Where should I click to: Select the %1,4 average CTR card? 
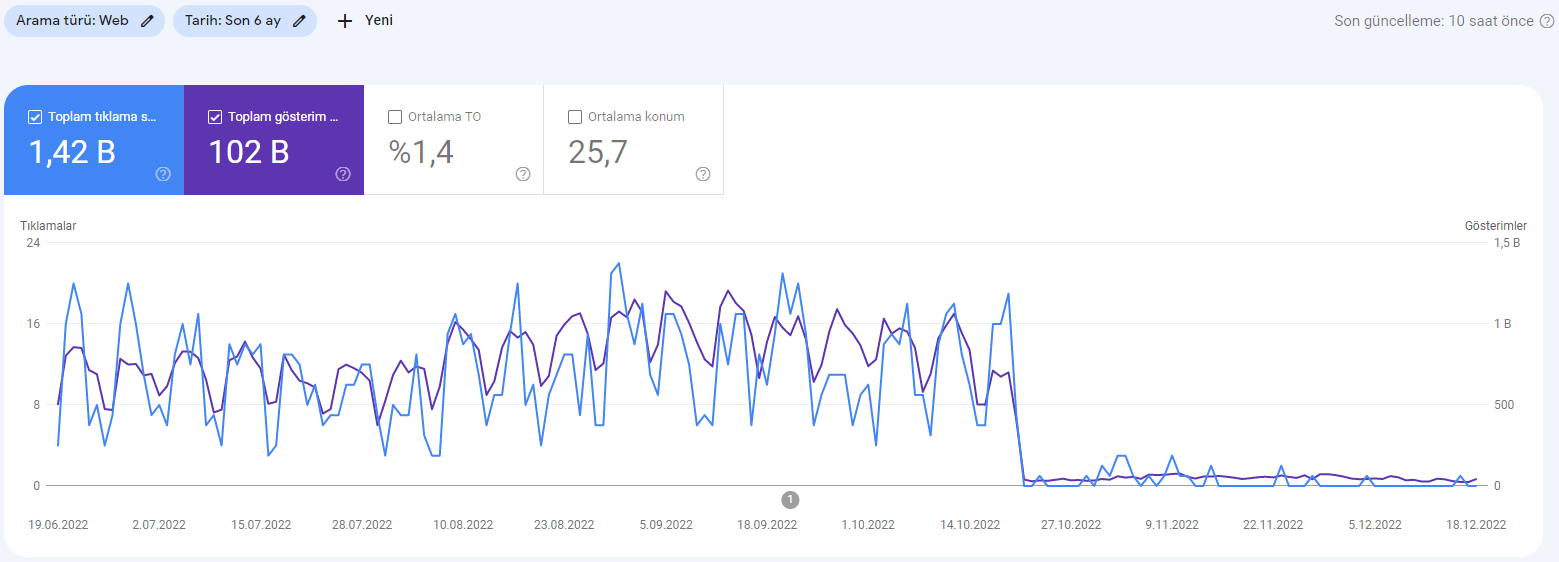[x=454, y=140]
